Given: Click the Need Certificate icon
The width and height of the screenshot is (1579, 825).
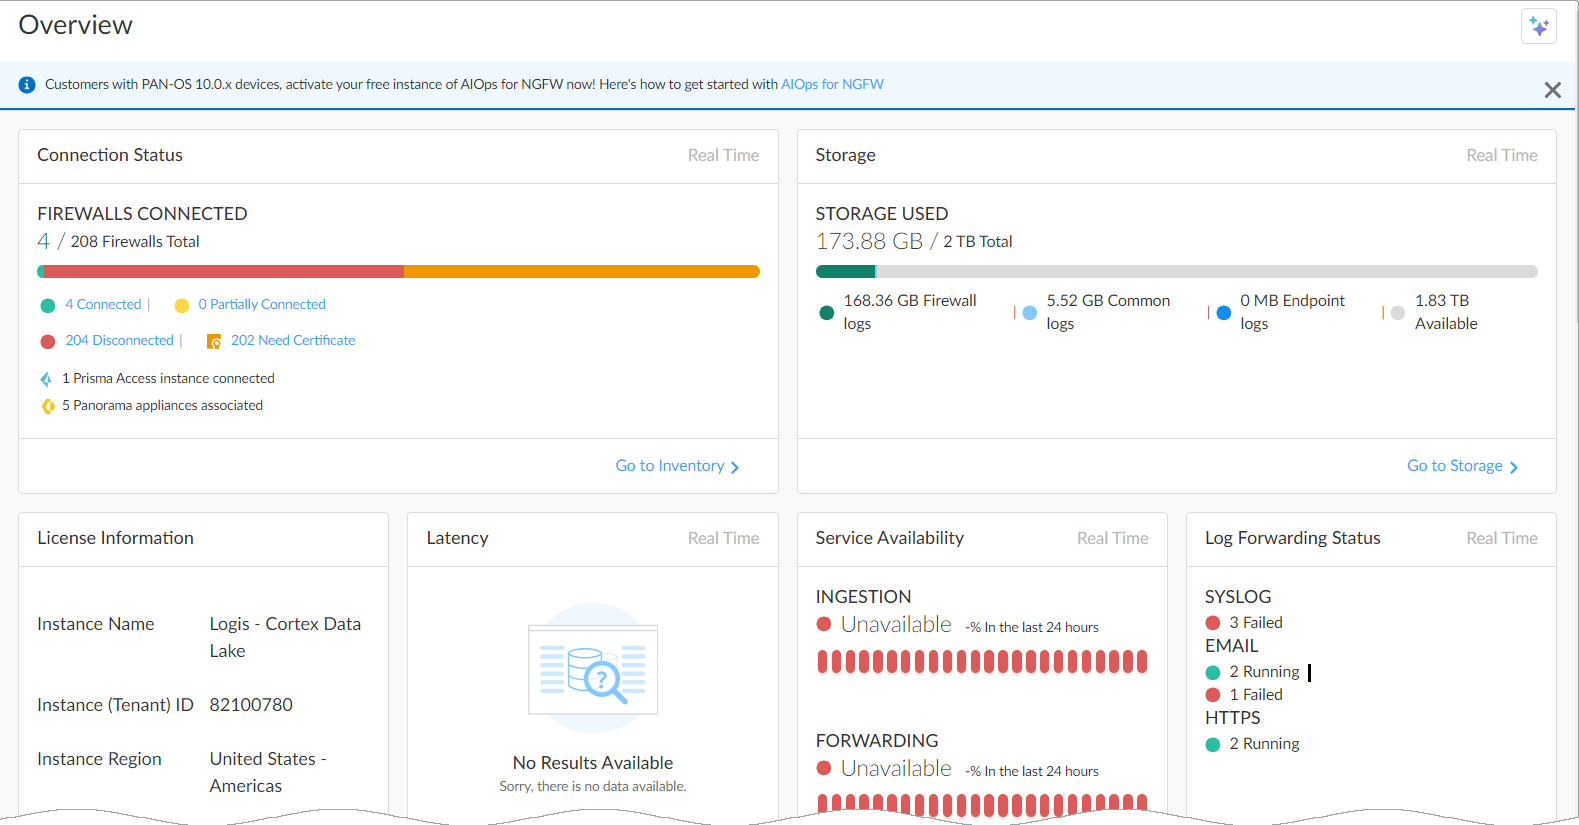Looking at the screenshot, I should [214, 342].
